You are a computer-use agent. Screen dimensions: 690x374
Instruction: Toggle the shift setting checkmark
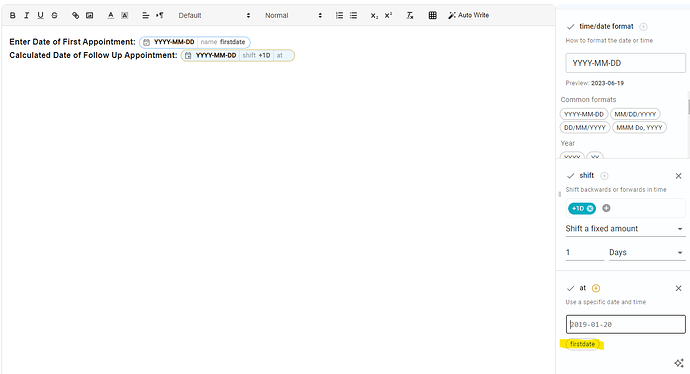pyautogui.click(x=570, y=176)
